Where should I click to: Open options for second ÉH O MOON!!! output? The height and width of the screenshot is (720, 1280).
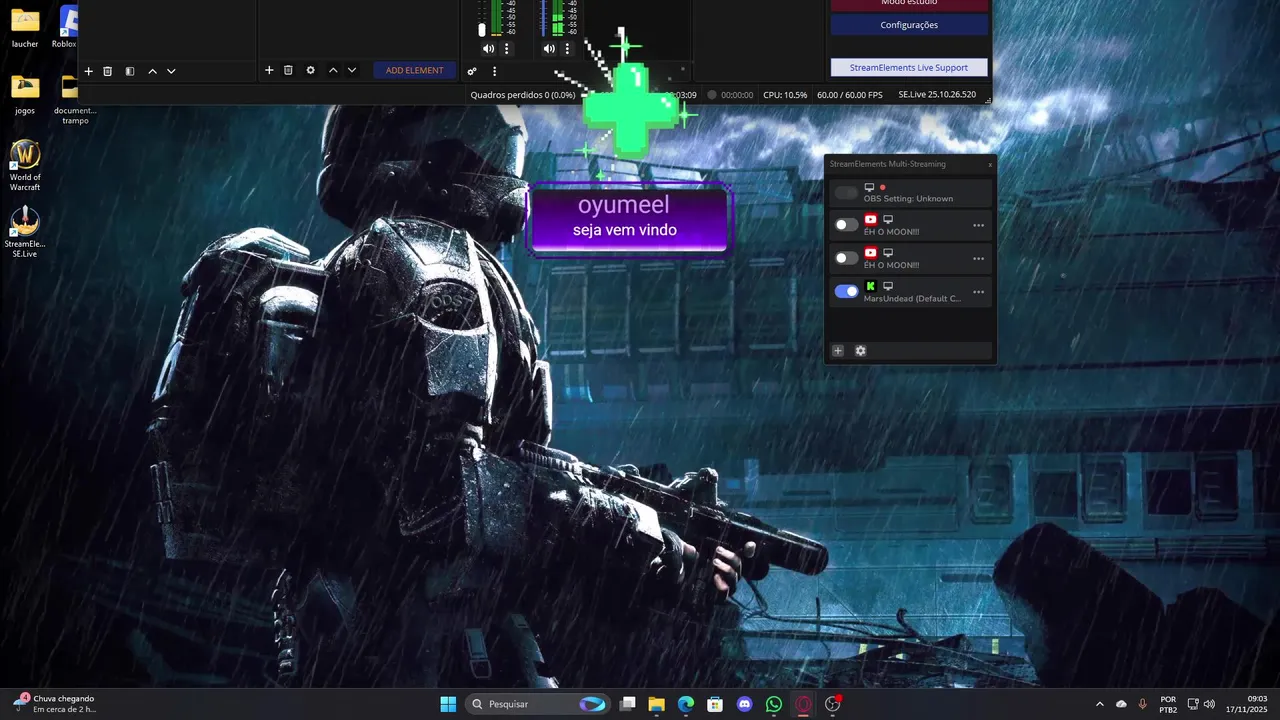tap(978, 259)
